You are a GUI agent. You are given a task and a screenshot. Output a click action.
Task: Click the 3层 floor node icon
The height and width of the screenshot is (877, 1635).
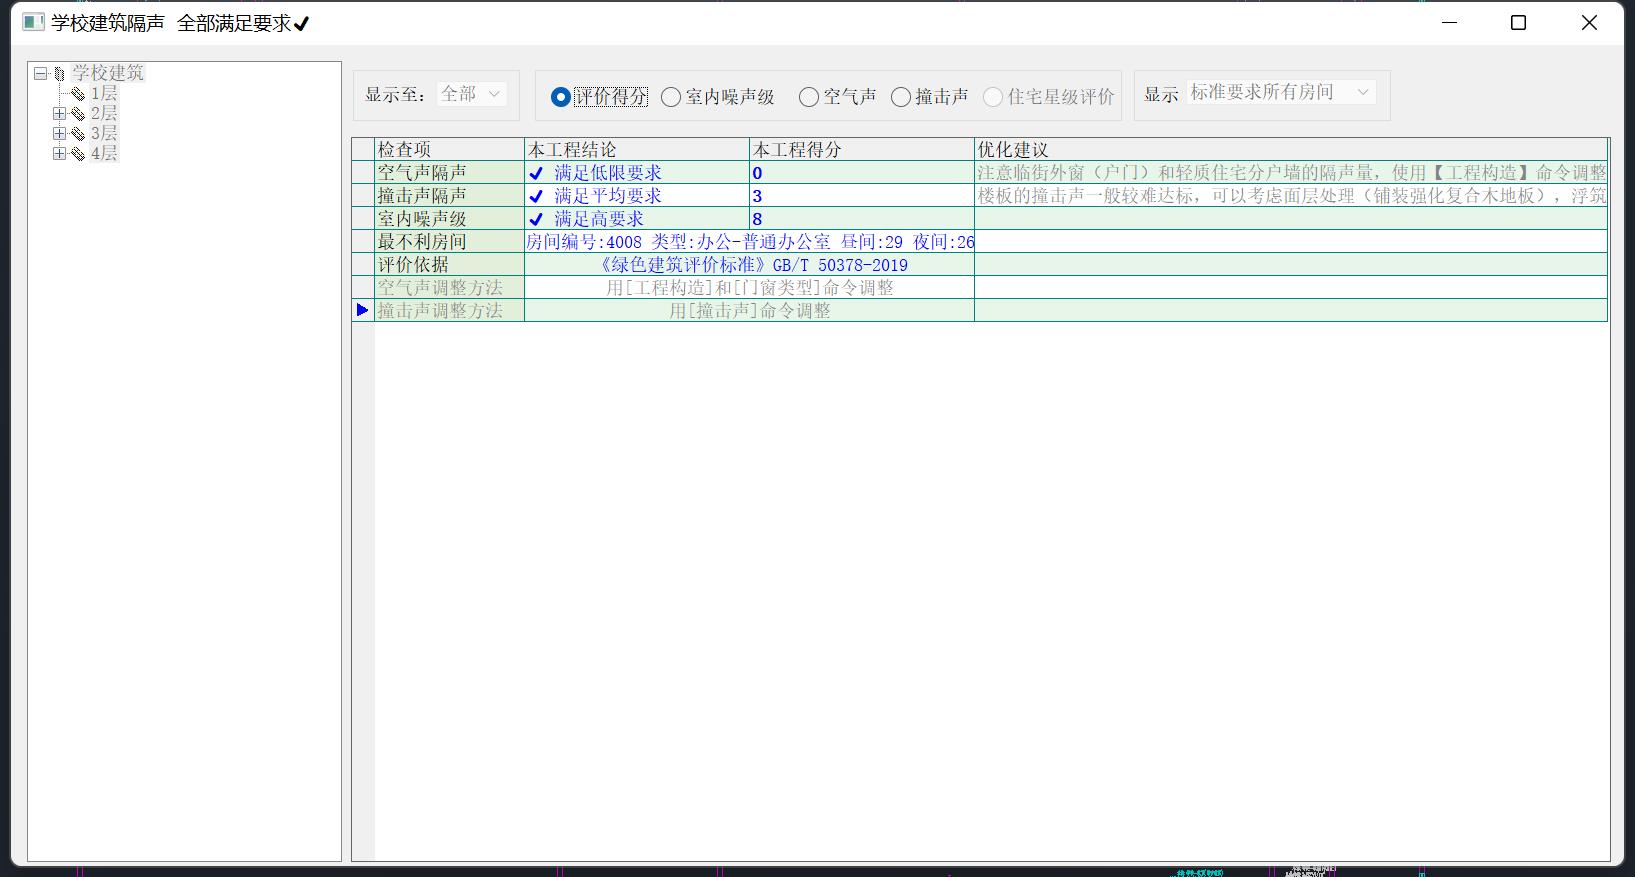coord(78,134)
